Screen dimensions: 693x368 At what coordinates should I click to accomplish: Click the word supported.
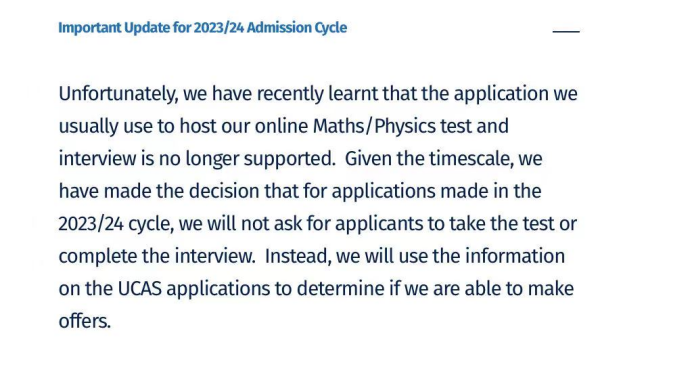coord(290,159)
